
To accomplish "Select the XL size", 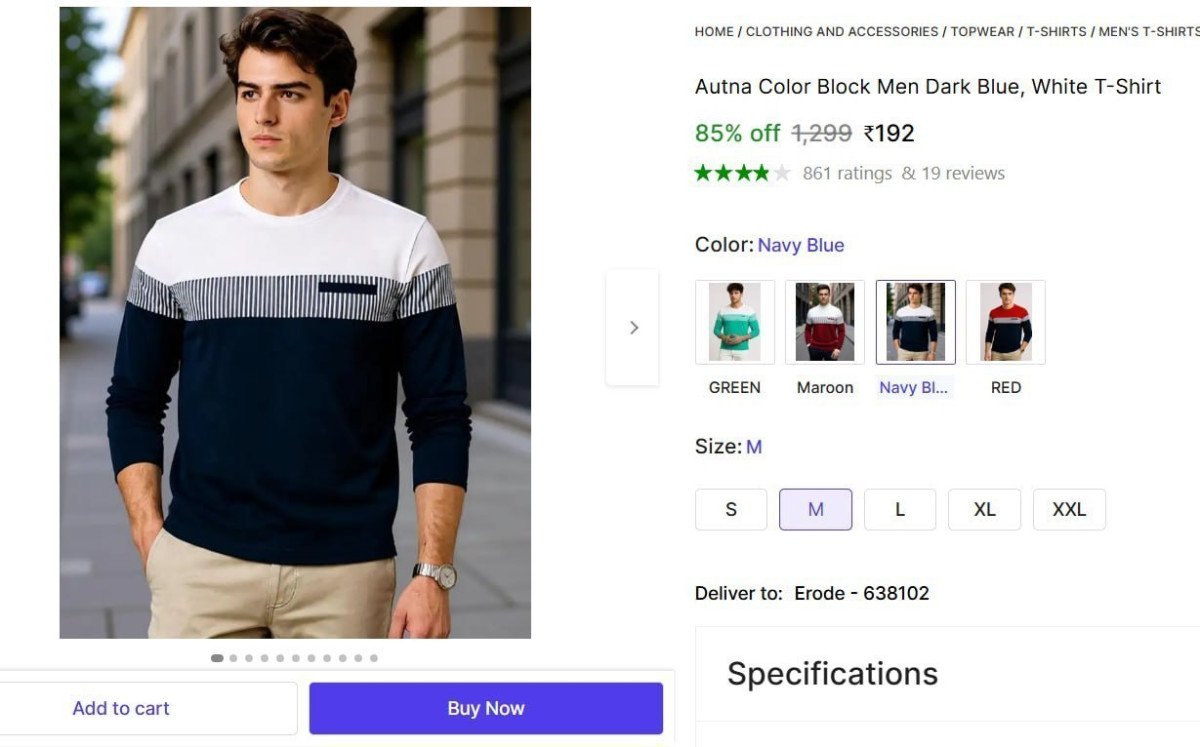I will (984, 509).
